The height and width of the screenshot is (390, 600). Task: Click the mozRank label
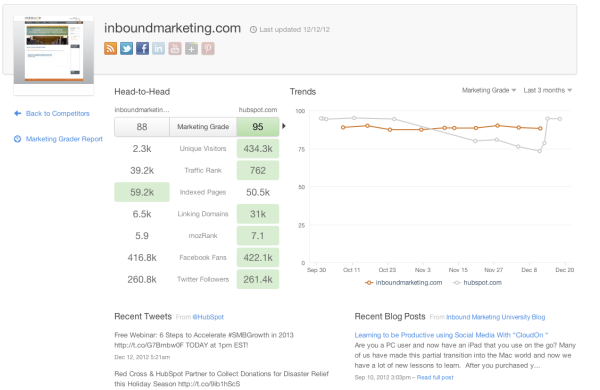[203, 236]
